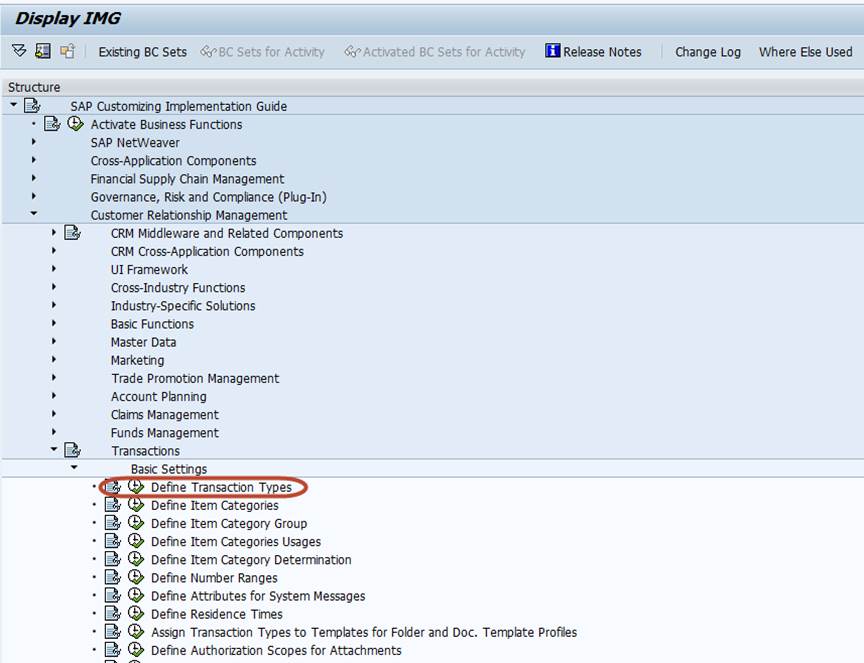Open documentation icon for Transactions

(73, 450)
